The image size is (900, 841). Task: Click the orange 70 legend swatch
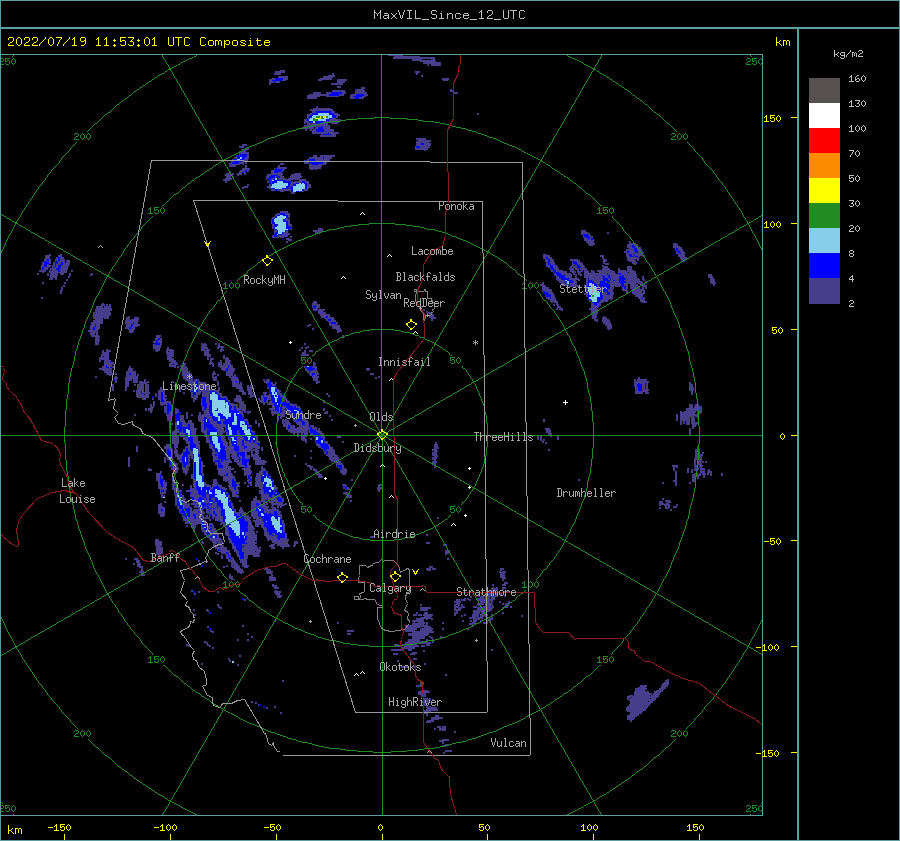[824, 165]
